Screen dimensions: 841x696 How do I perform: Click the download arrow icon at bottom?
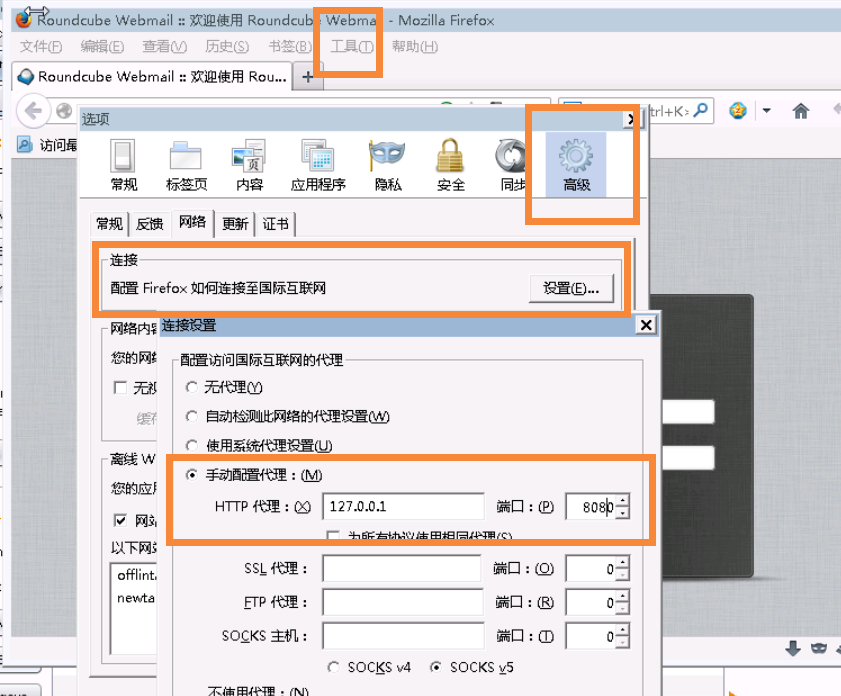tap(793, 648)
